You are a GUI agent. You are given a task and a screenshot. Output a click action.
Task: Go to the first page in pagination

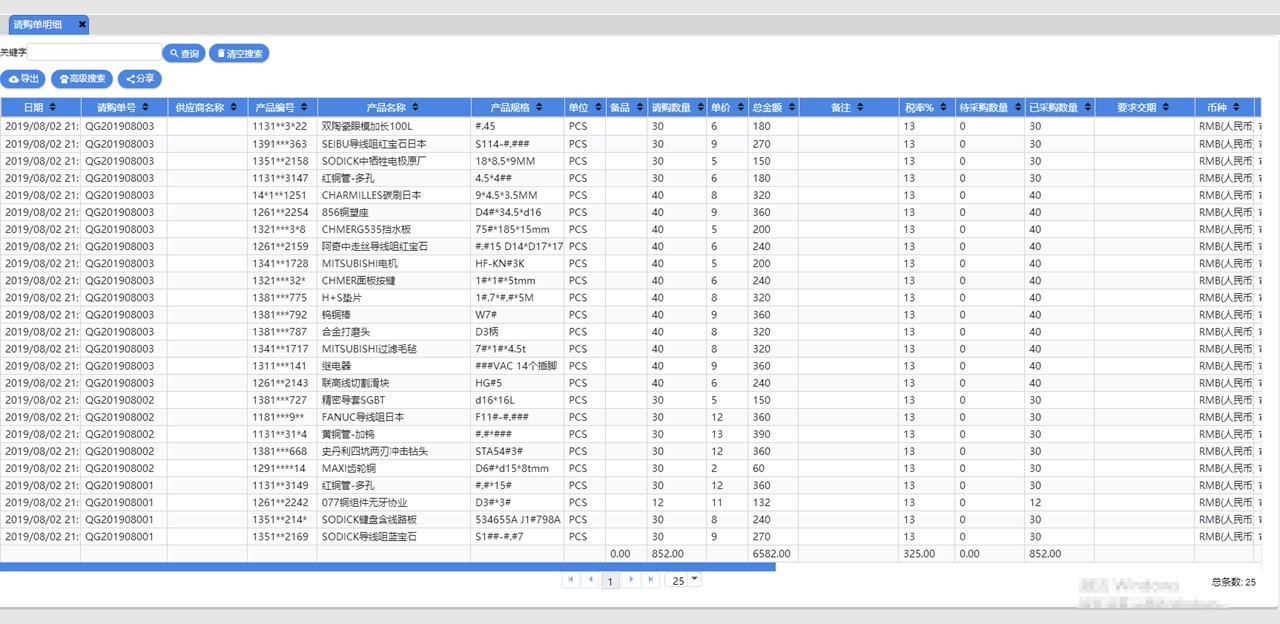pos(571,580)
